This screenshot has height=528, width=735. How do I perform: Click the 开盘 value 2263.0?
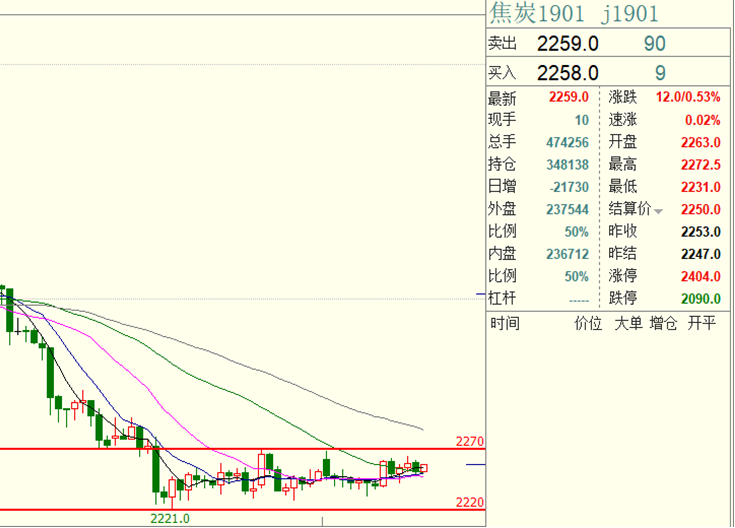pyautogui.click(x=700, y=142)
